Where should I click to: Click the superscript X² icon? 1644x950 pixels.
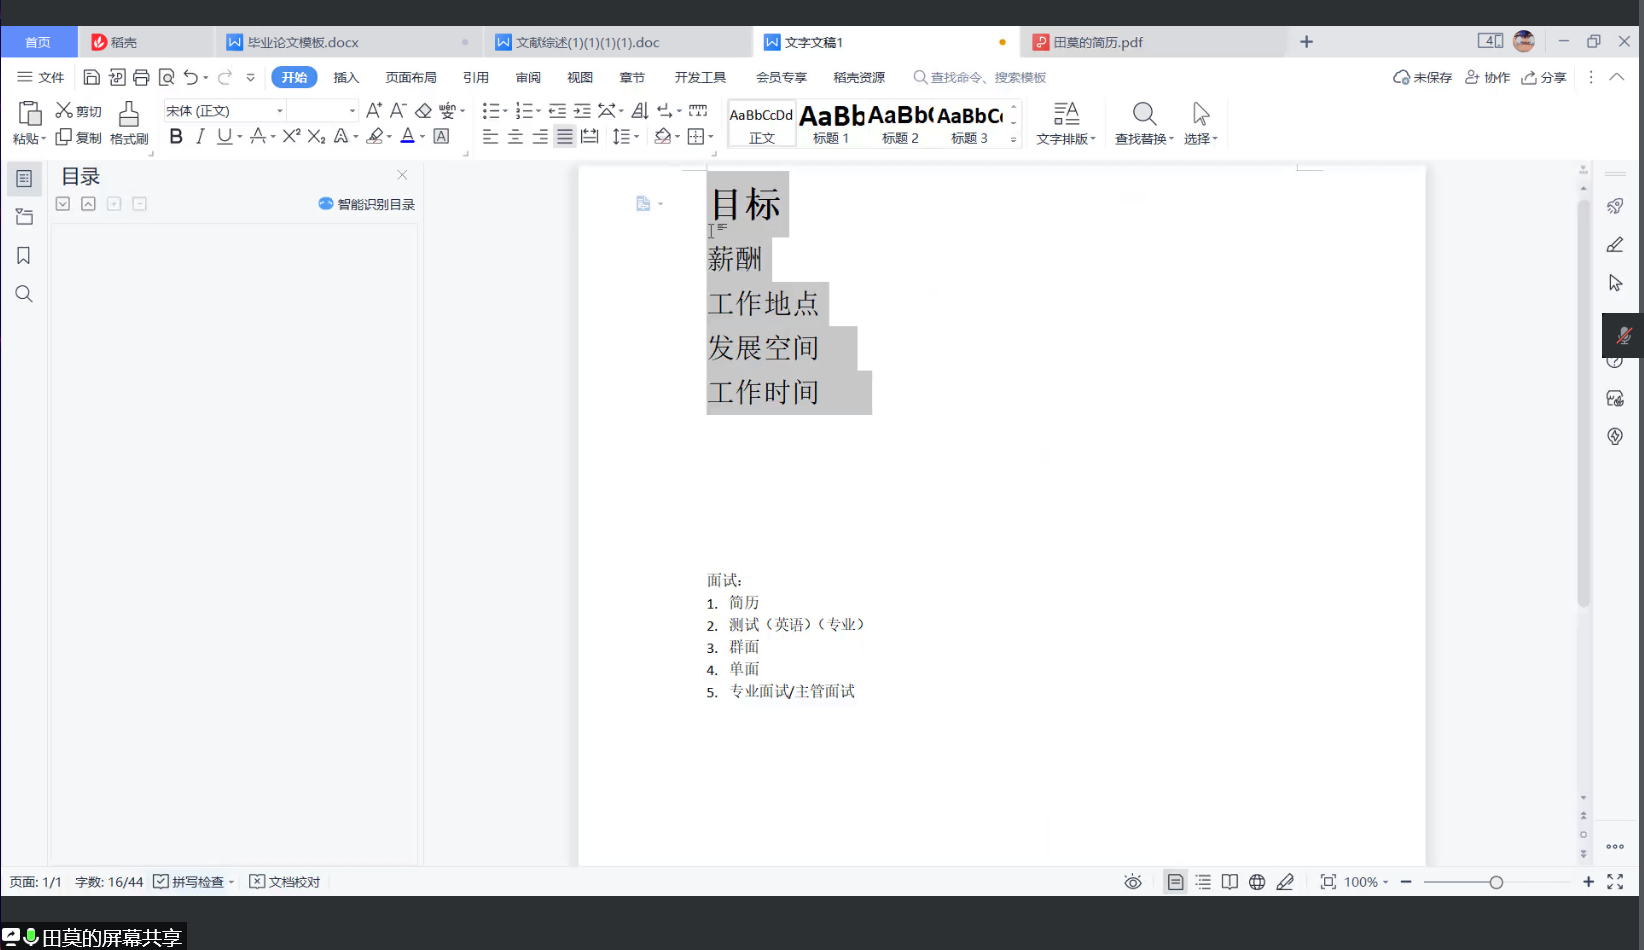coord(291,137)
